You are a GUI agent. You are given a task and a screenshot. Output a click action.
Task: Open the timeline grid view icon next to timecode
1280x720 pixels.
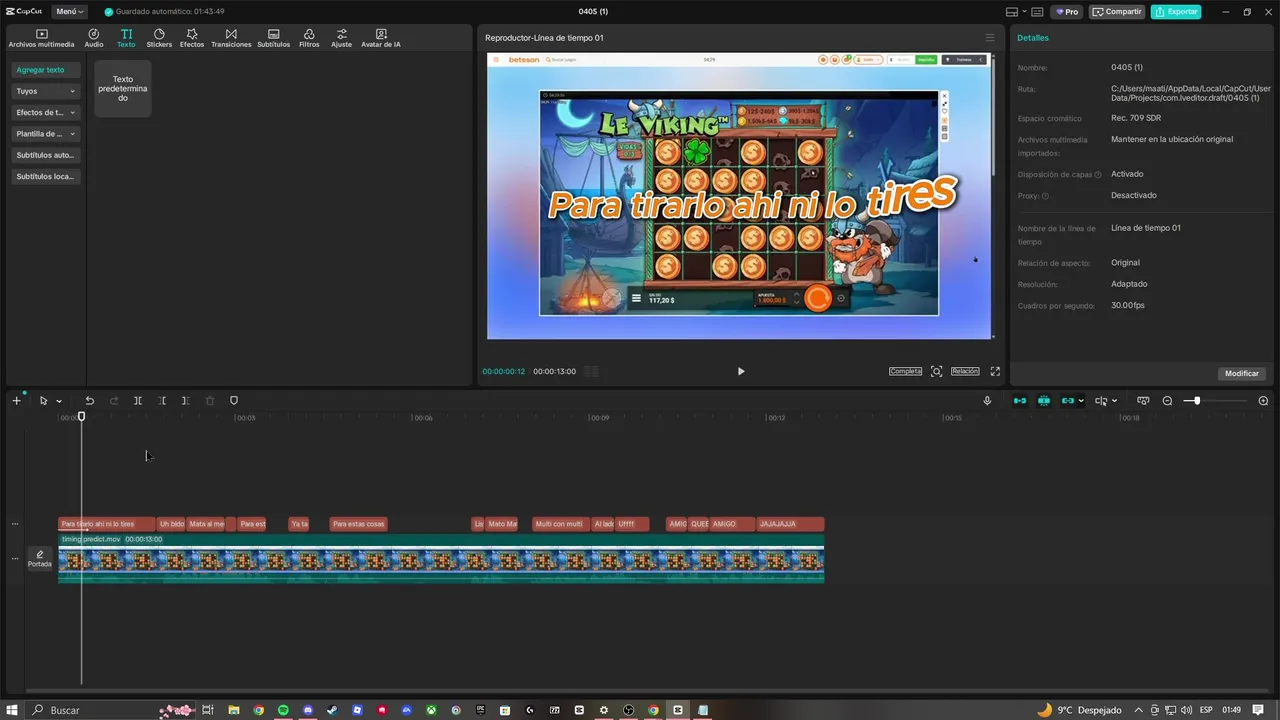(x=592, y=371)
